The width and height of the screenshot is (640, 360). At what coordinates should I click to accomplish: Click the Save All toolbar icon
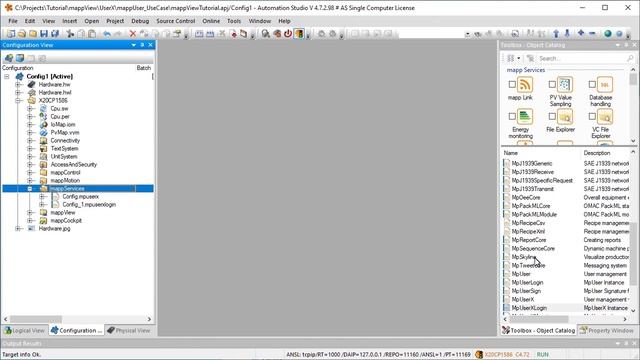click(55, 34)
